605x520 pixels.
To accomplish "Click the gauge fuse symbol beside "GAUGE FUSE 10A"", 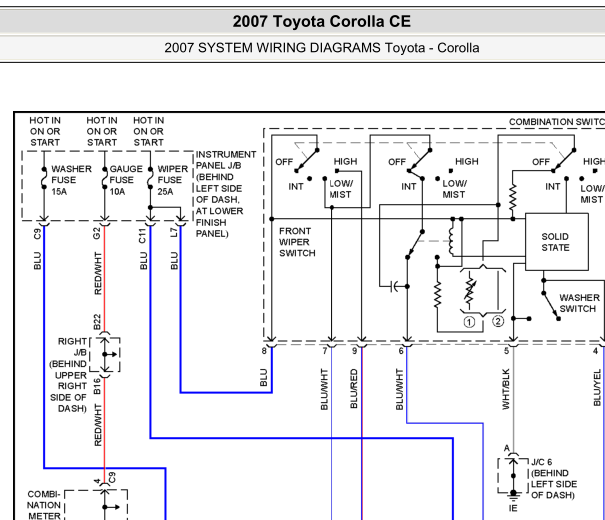I will pos(105,179).
